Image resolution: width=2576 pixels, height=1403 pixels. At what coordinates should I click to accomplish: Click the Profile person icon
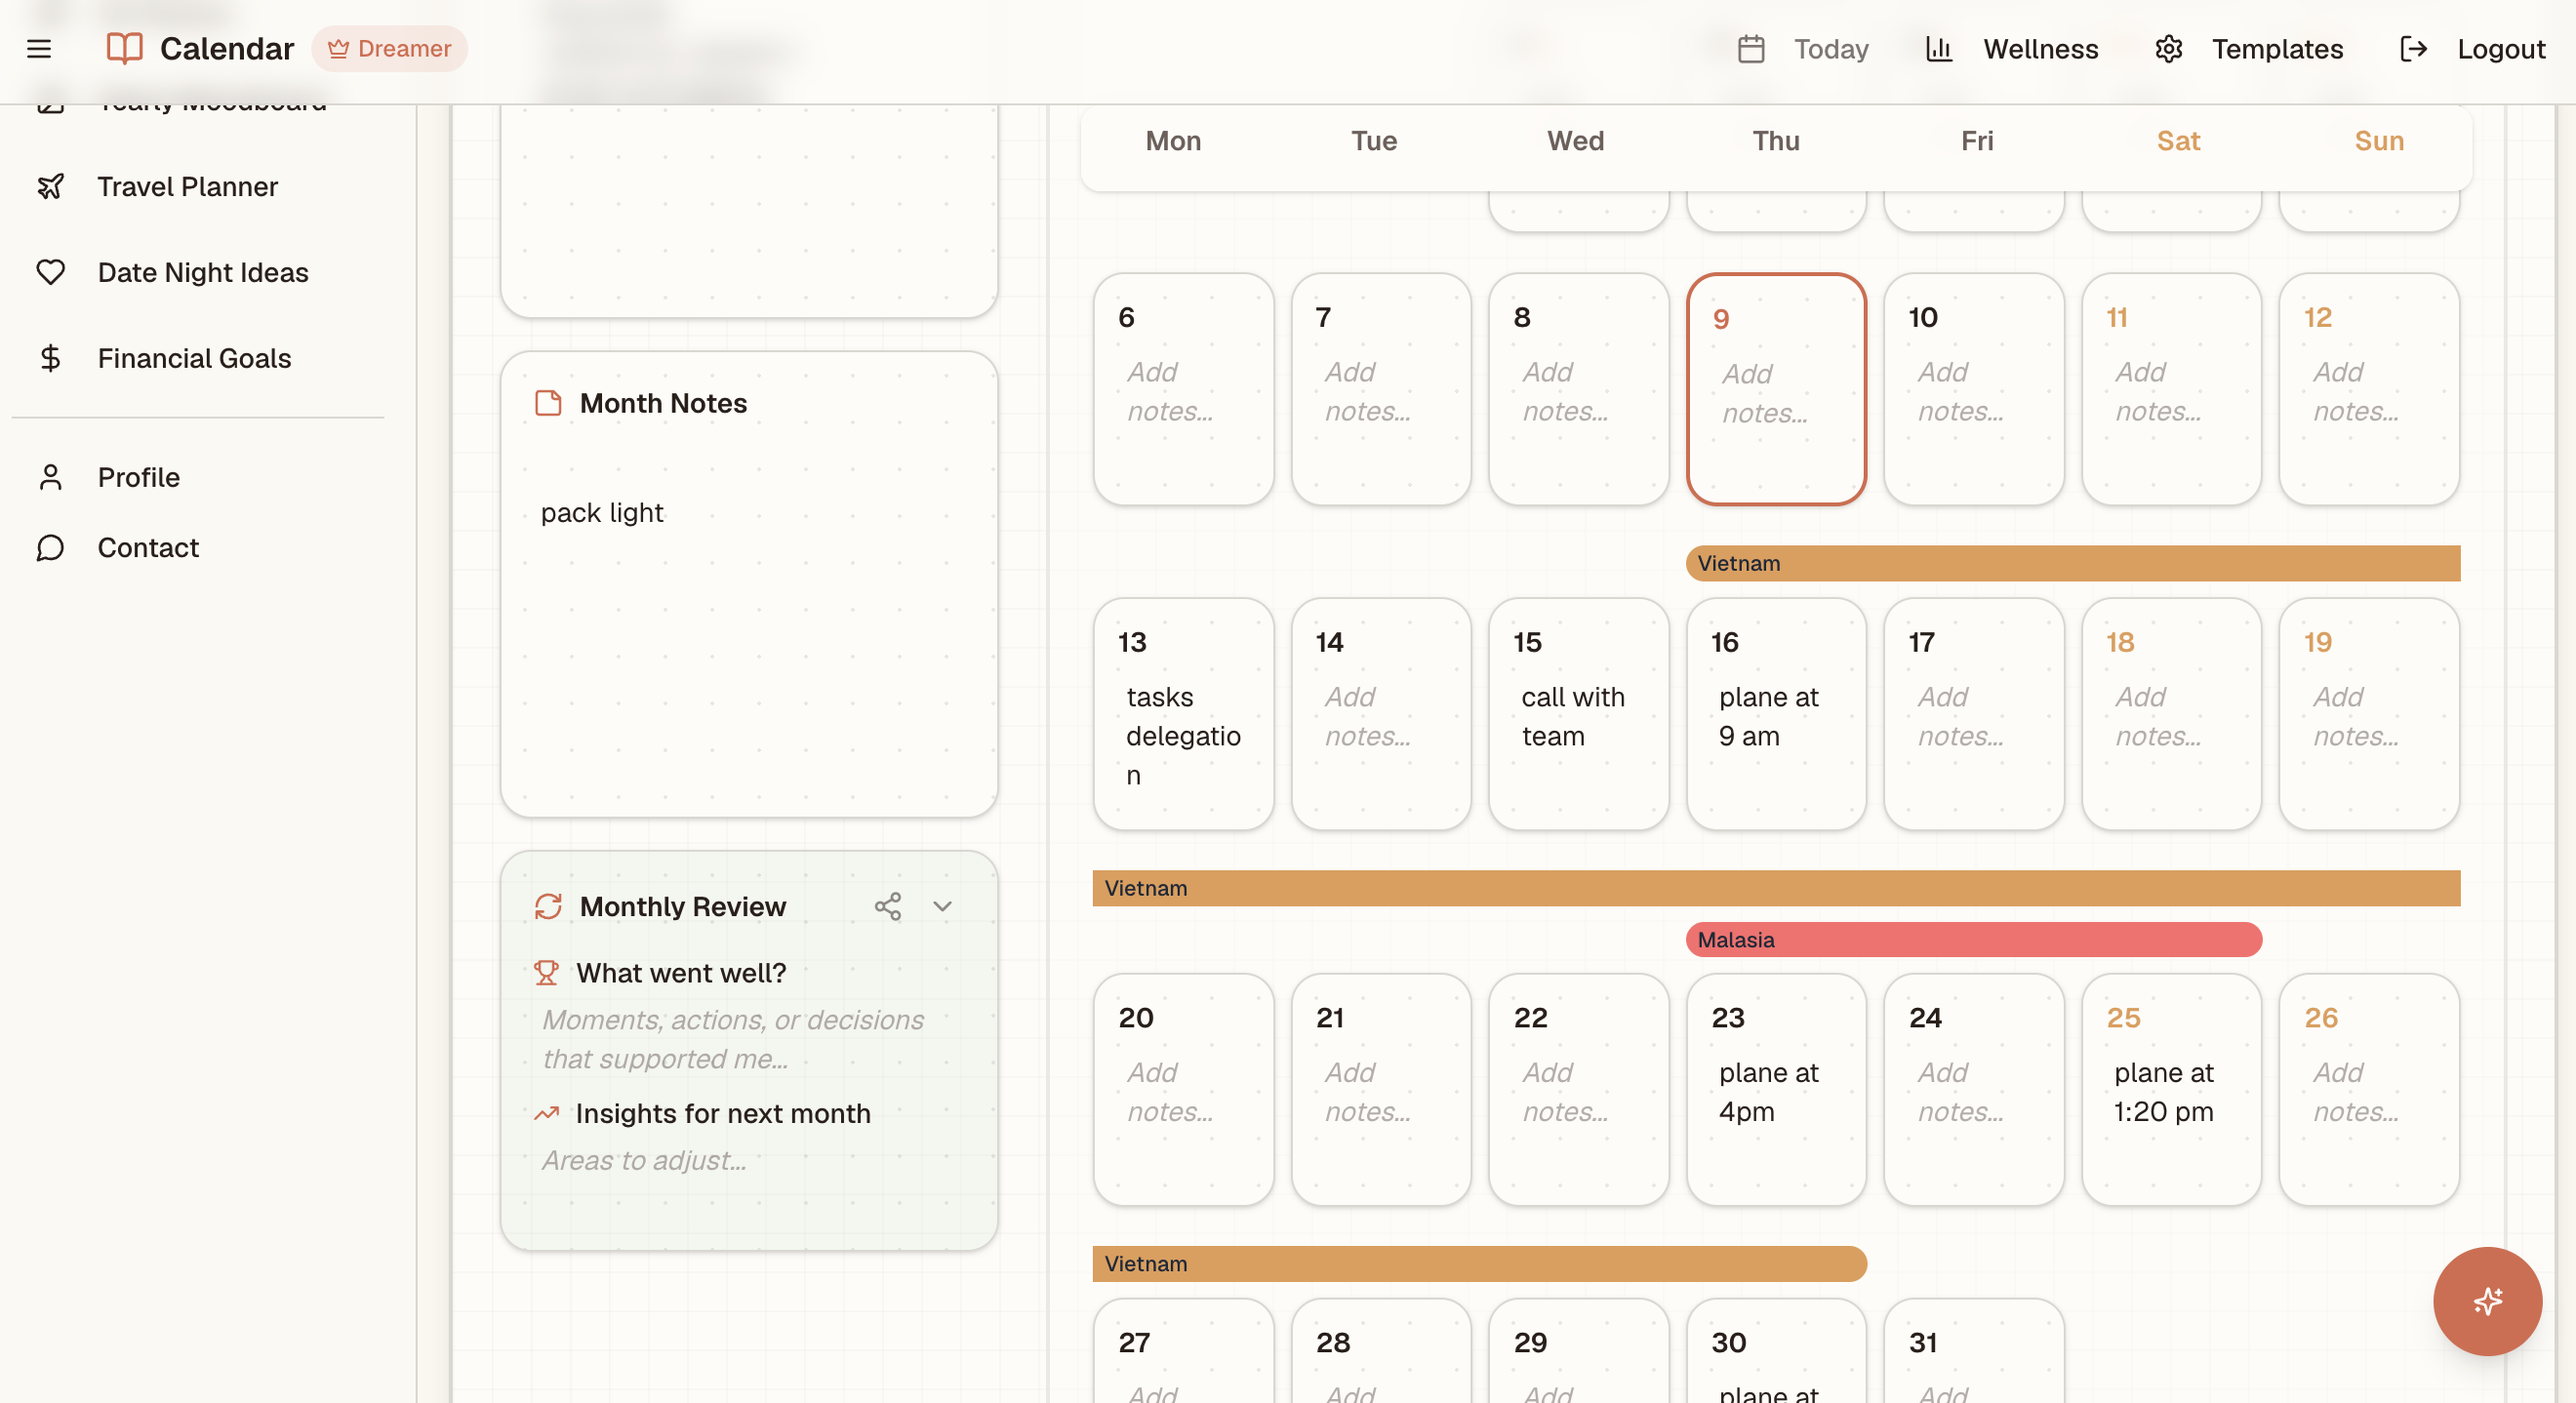click(50, 477)
